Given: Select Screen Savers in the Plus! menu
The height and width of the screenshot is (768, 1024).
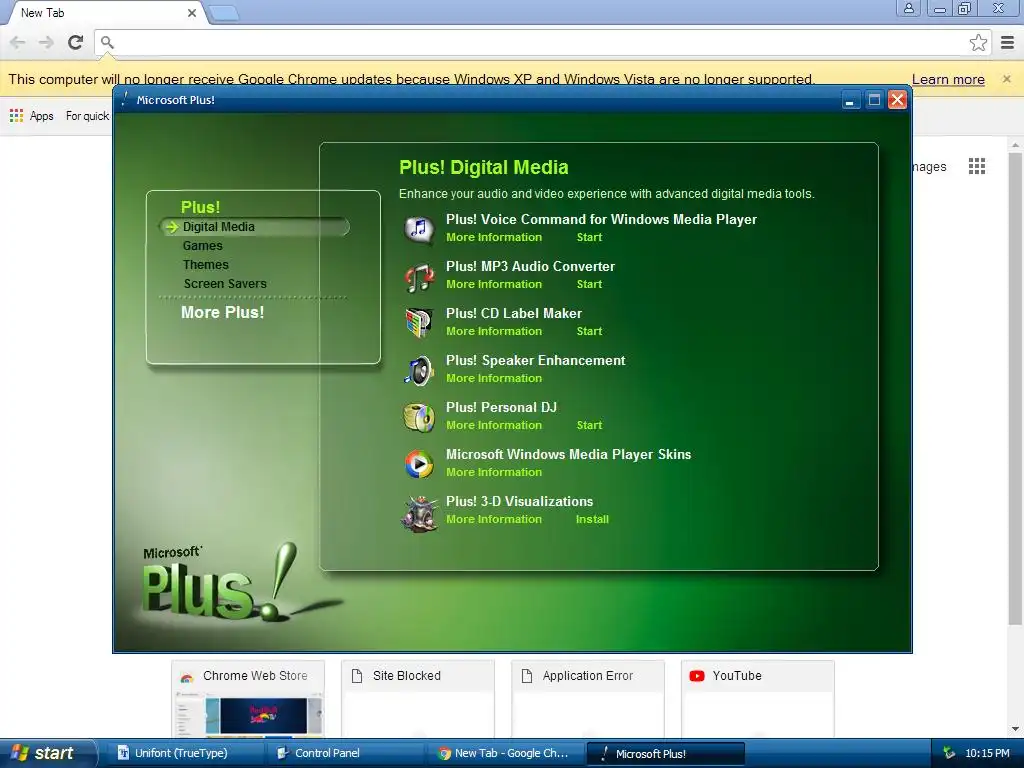Looking at the screenshot, I should [x=225, y=283].
